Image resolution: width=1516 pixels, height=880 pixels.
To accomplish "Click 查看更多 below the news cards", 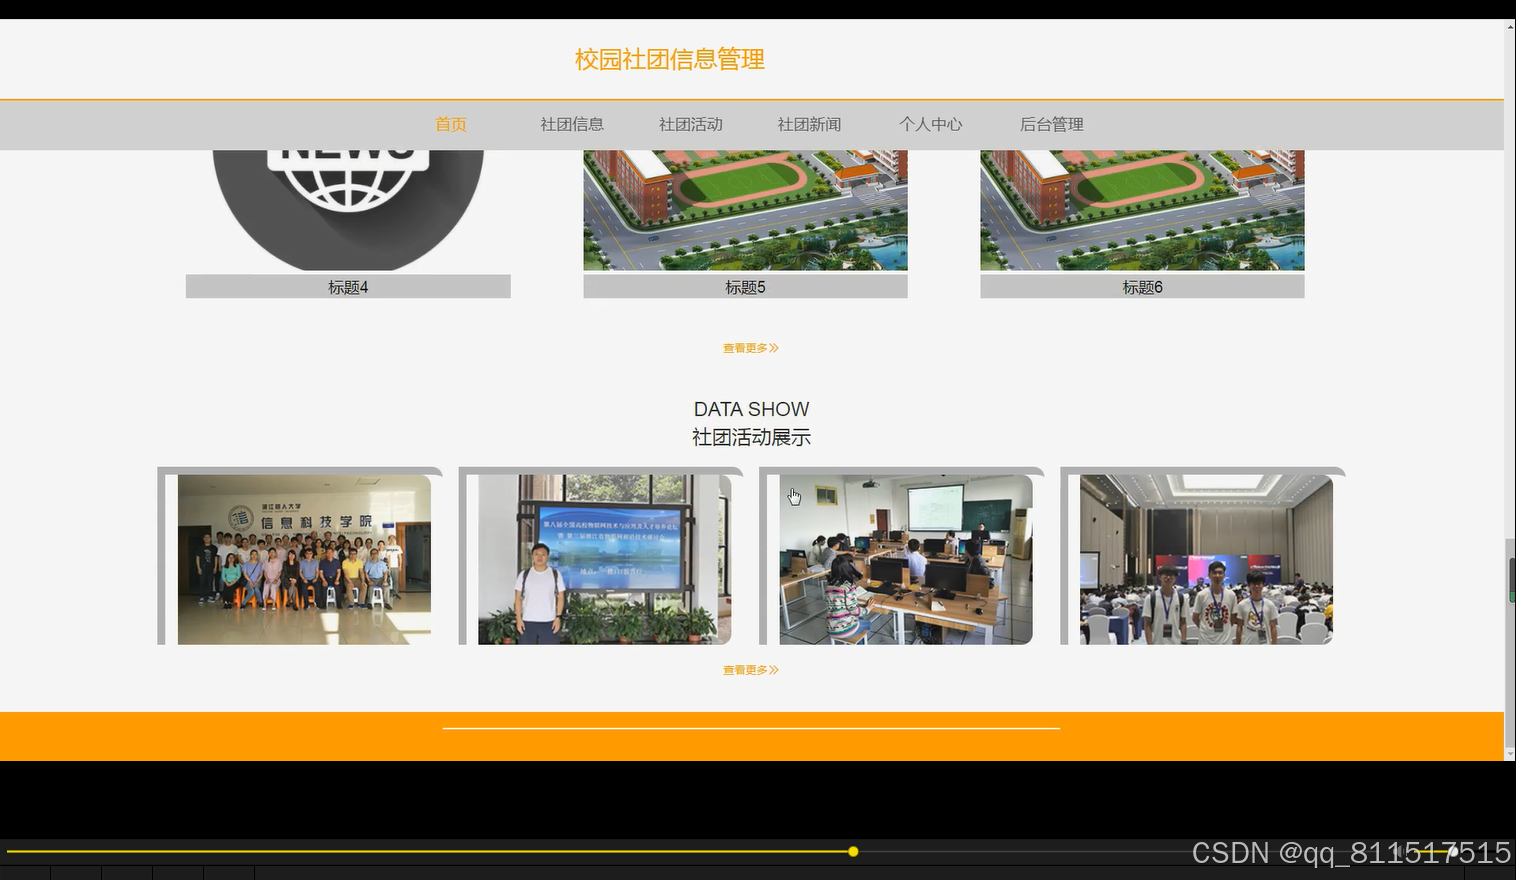I will [751, 348].
